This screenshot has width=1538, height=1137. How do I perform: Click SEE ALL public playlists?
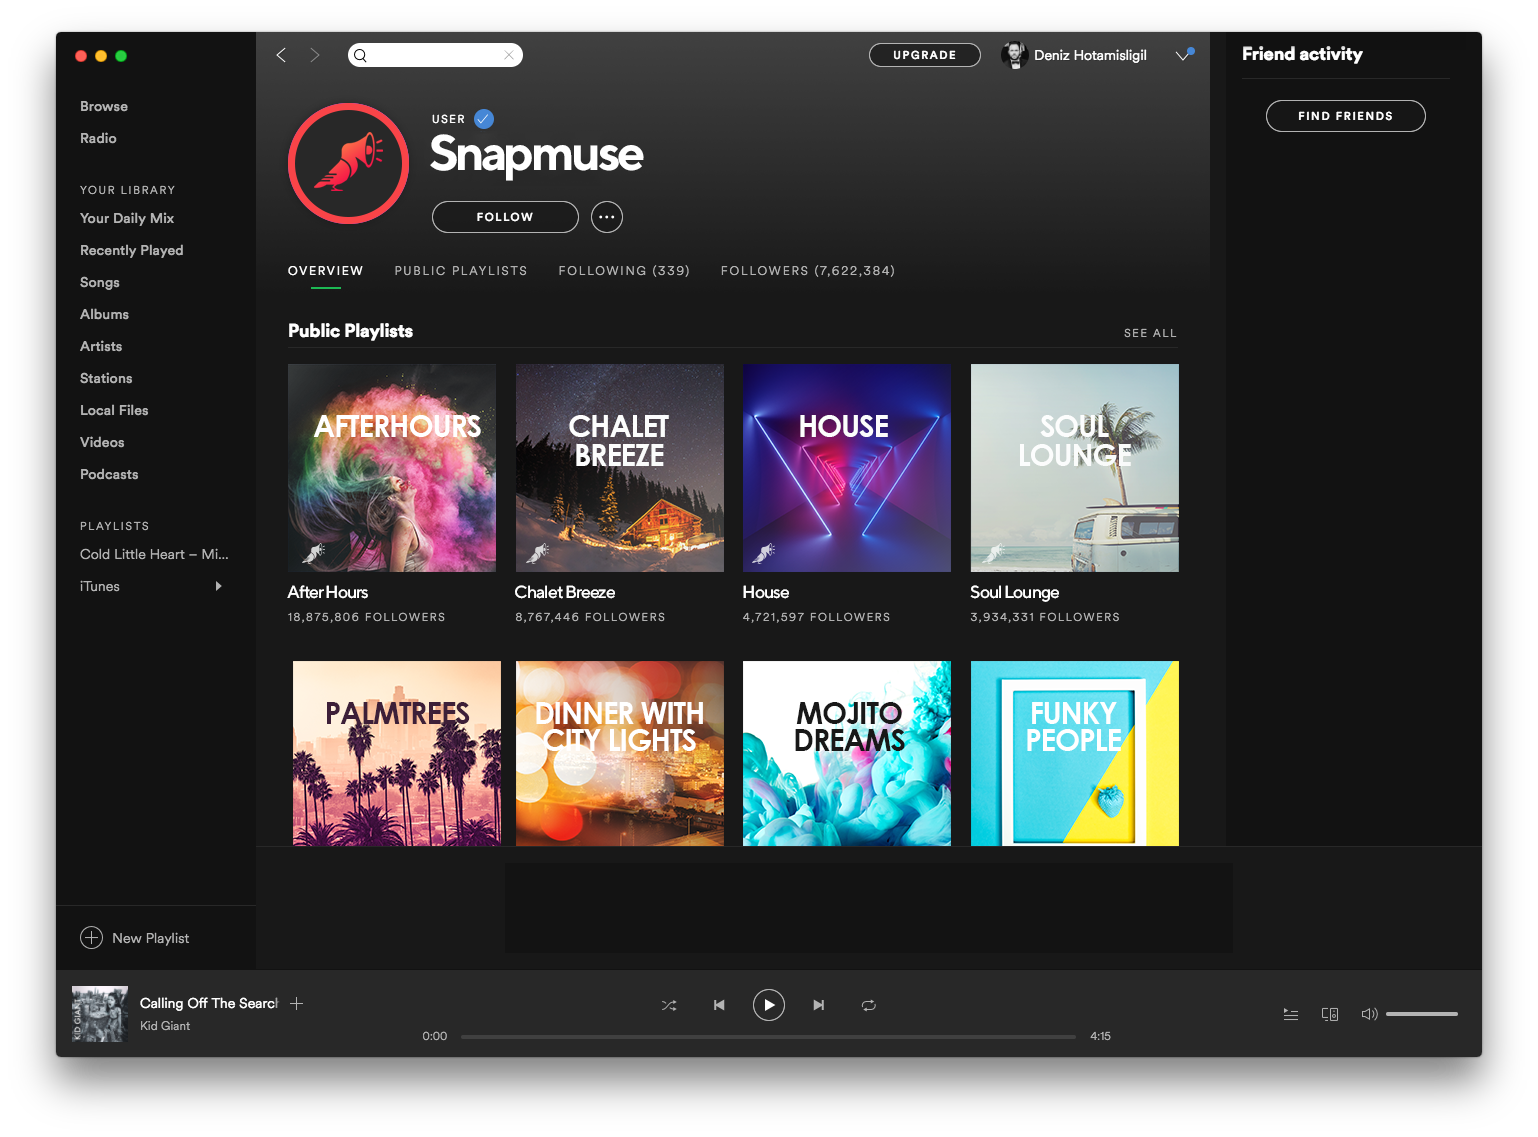pos(1150,333)
